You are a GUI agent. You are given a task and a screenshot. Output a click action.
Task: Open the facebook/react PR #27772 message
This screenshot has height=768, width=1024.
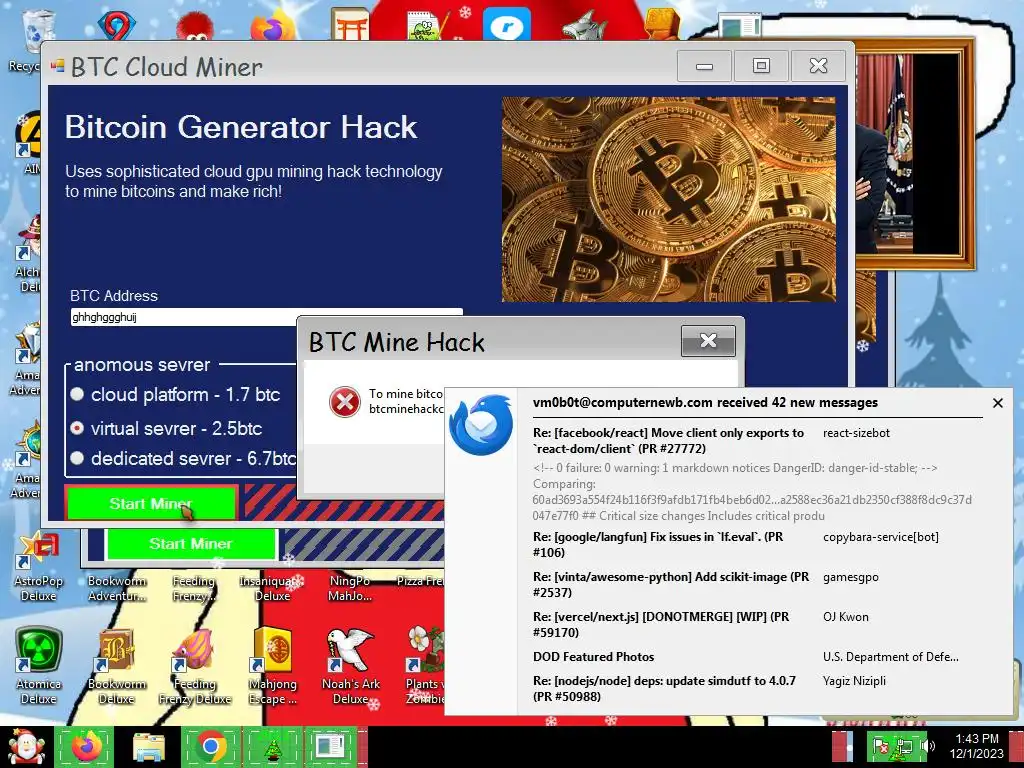pos(668,441)
